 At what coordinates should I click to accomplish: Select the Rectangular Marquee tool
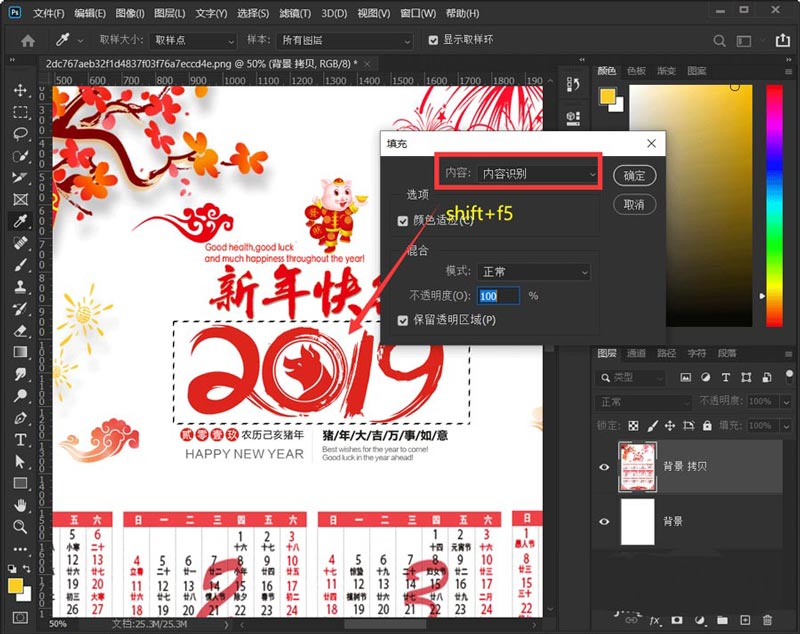click(x=20, y=112)
